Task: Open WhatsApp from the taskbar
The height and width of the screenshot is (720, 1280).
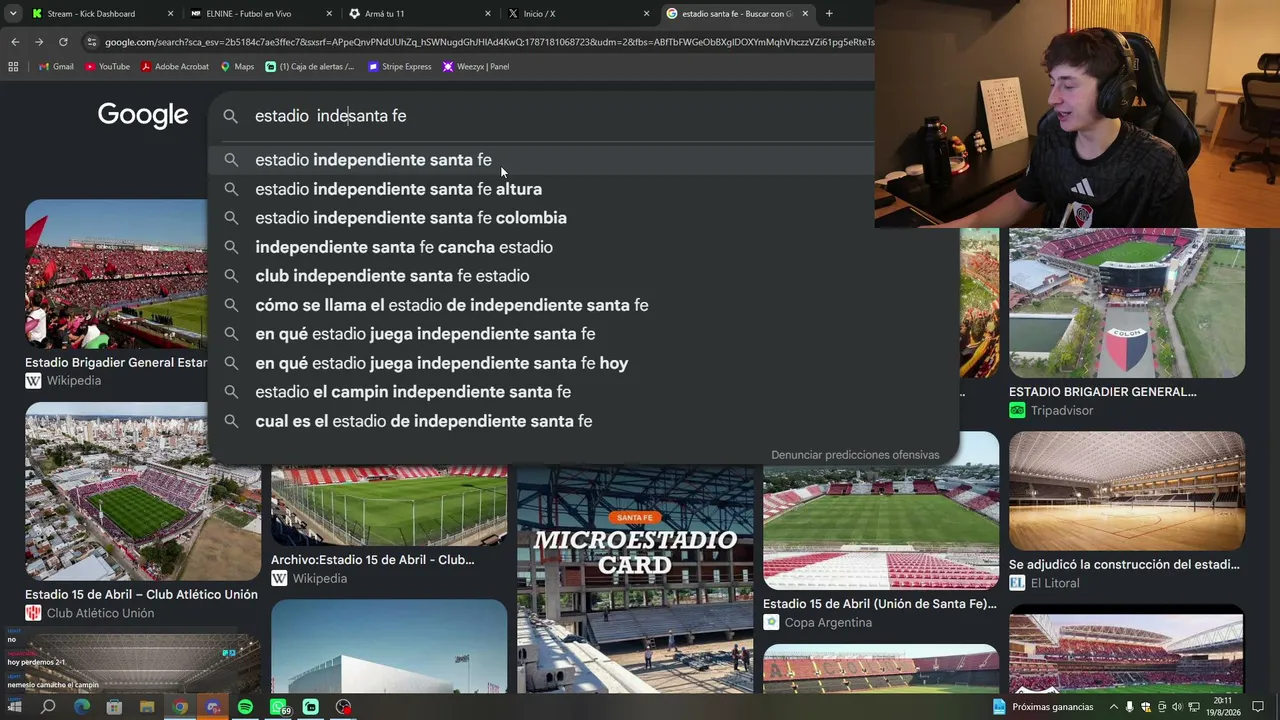Action: 279,707
